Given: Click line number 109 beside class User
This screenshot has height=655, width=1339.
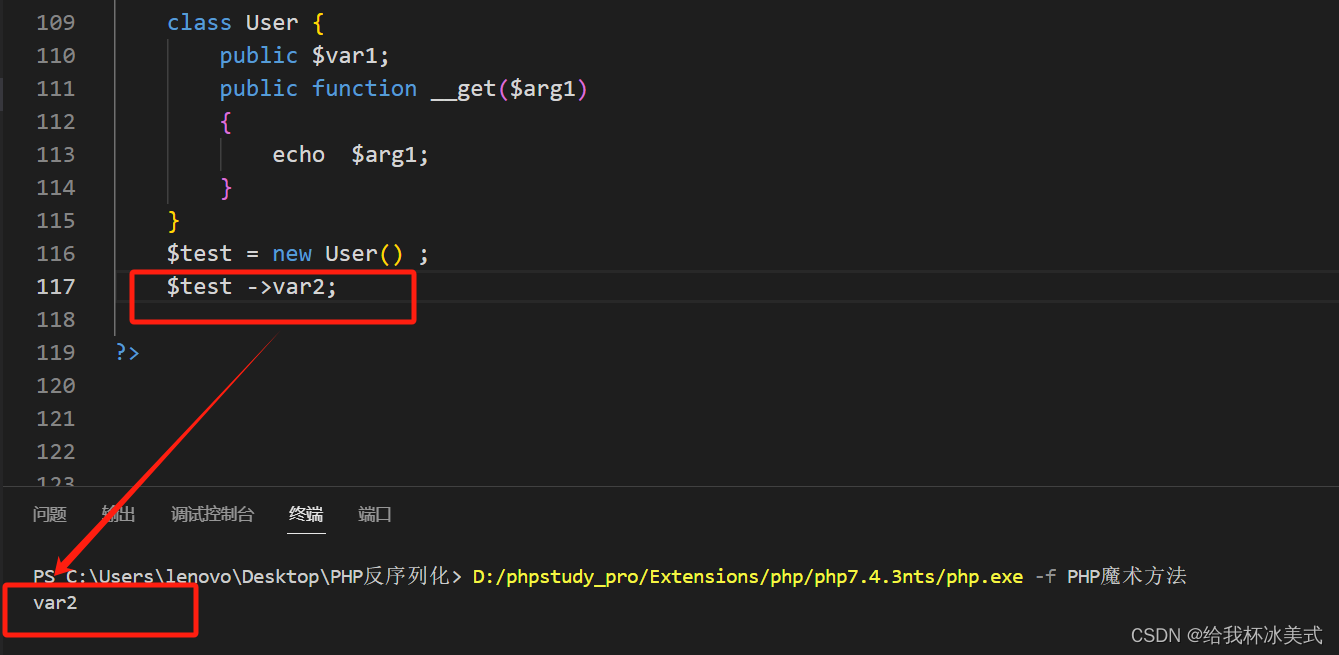Looking at the screenshot, I should 56,22.
